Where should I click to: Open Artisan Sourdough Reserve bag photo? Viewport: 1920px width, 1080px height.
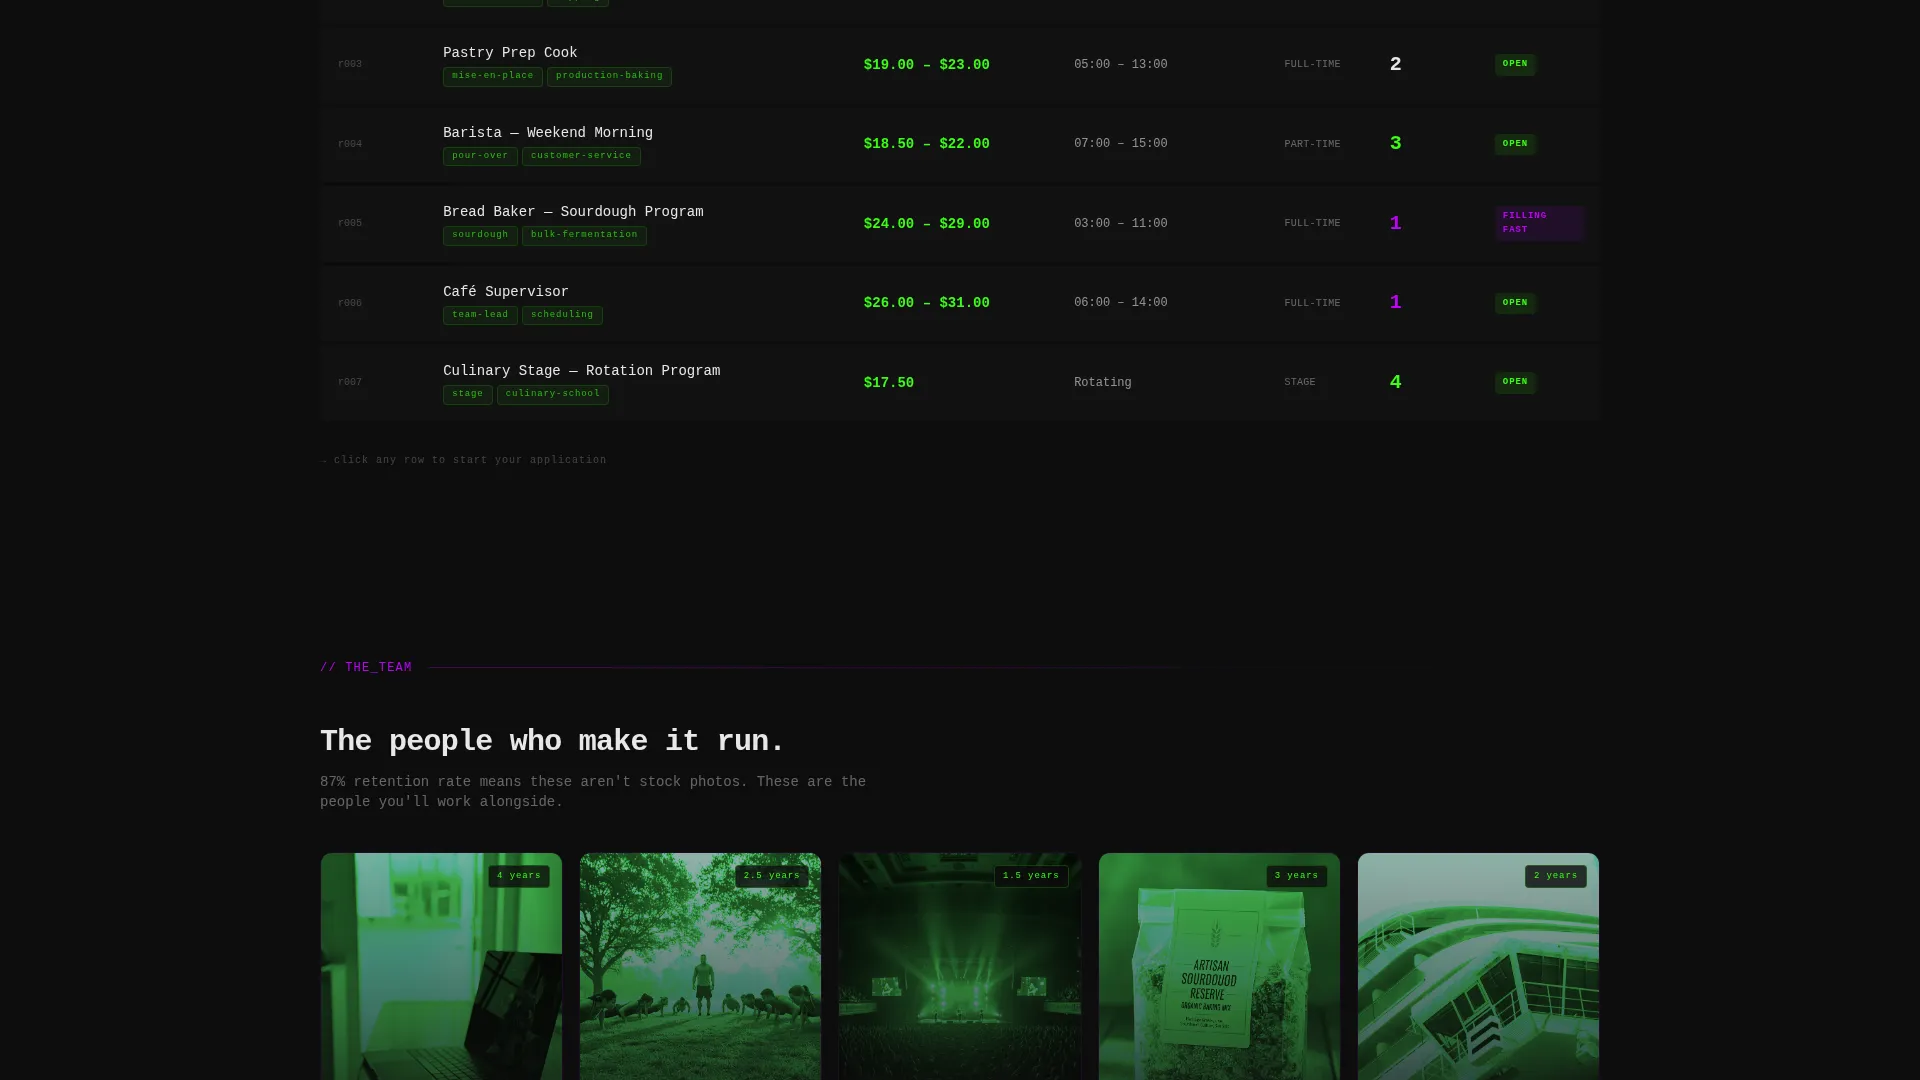1219,966
